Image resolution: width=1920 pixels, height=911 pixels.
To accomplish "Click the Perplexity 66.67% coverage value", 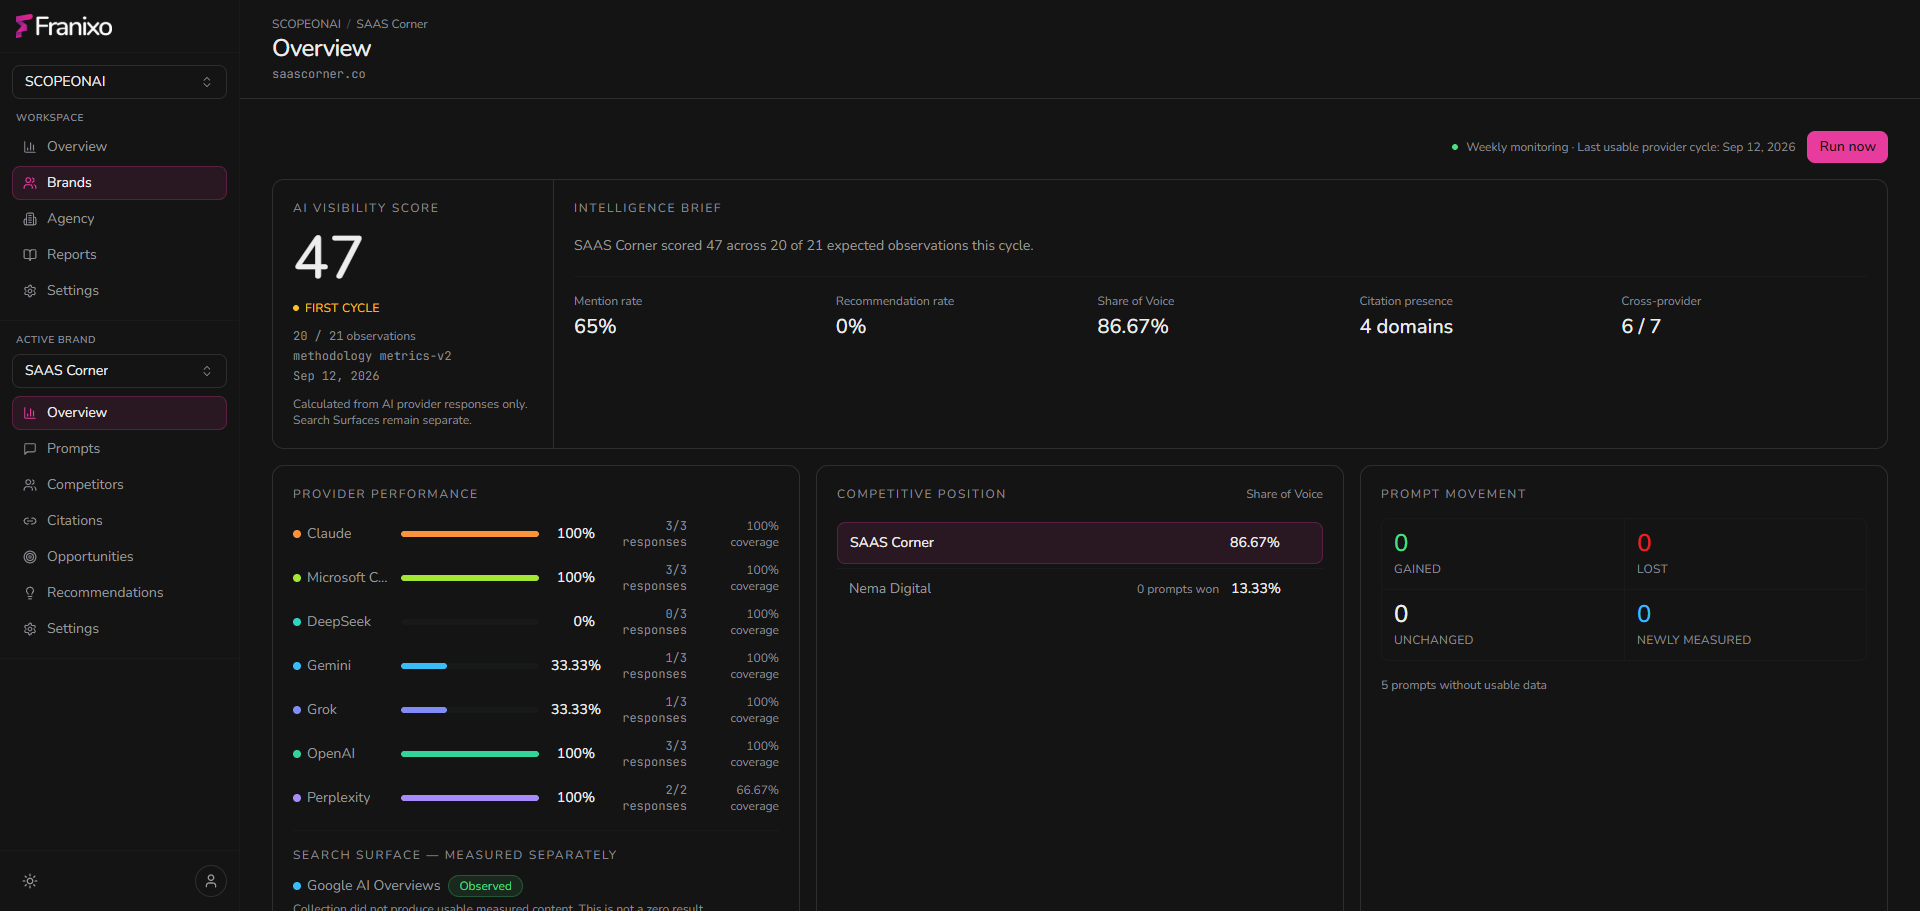I will (757, 790).
